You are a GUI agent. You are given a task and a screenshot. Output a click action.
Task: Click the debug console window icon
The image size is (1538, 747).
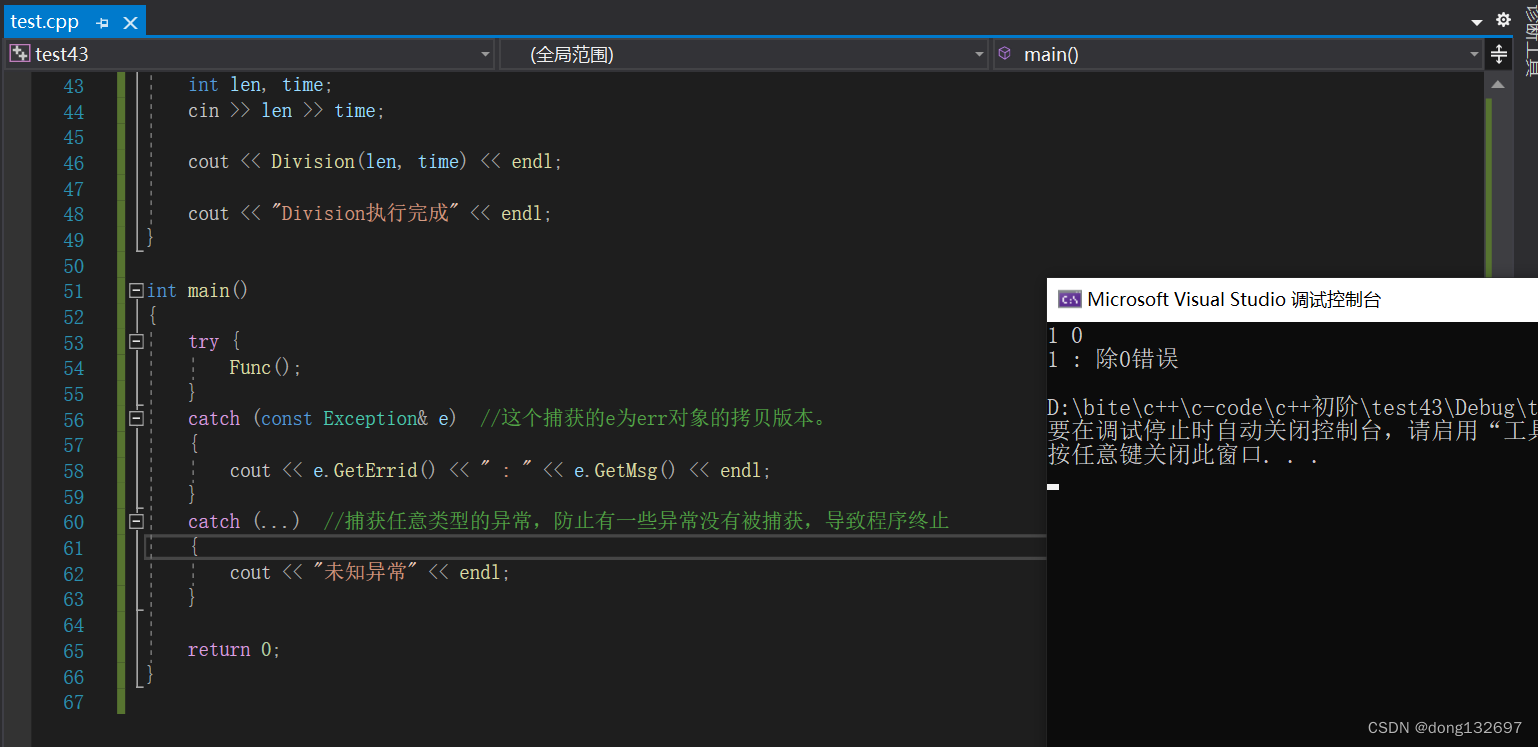pyautogui.click(x=1069, y=299)
